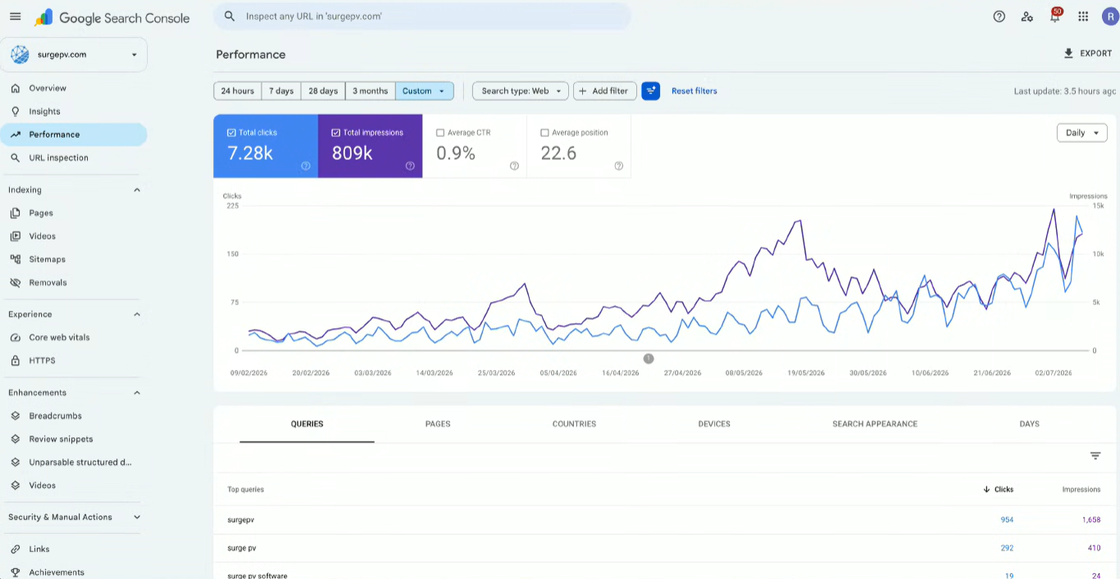The image size is (1120, 579).
Task: Click the URL inspection magnifier icon
Action: 15,158
